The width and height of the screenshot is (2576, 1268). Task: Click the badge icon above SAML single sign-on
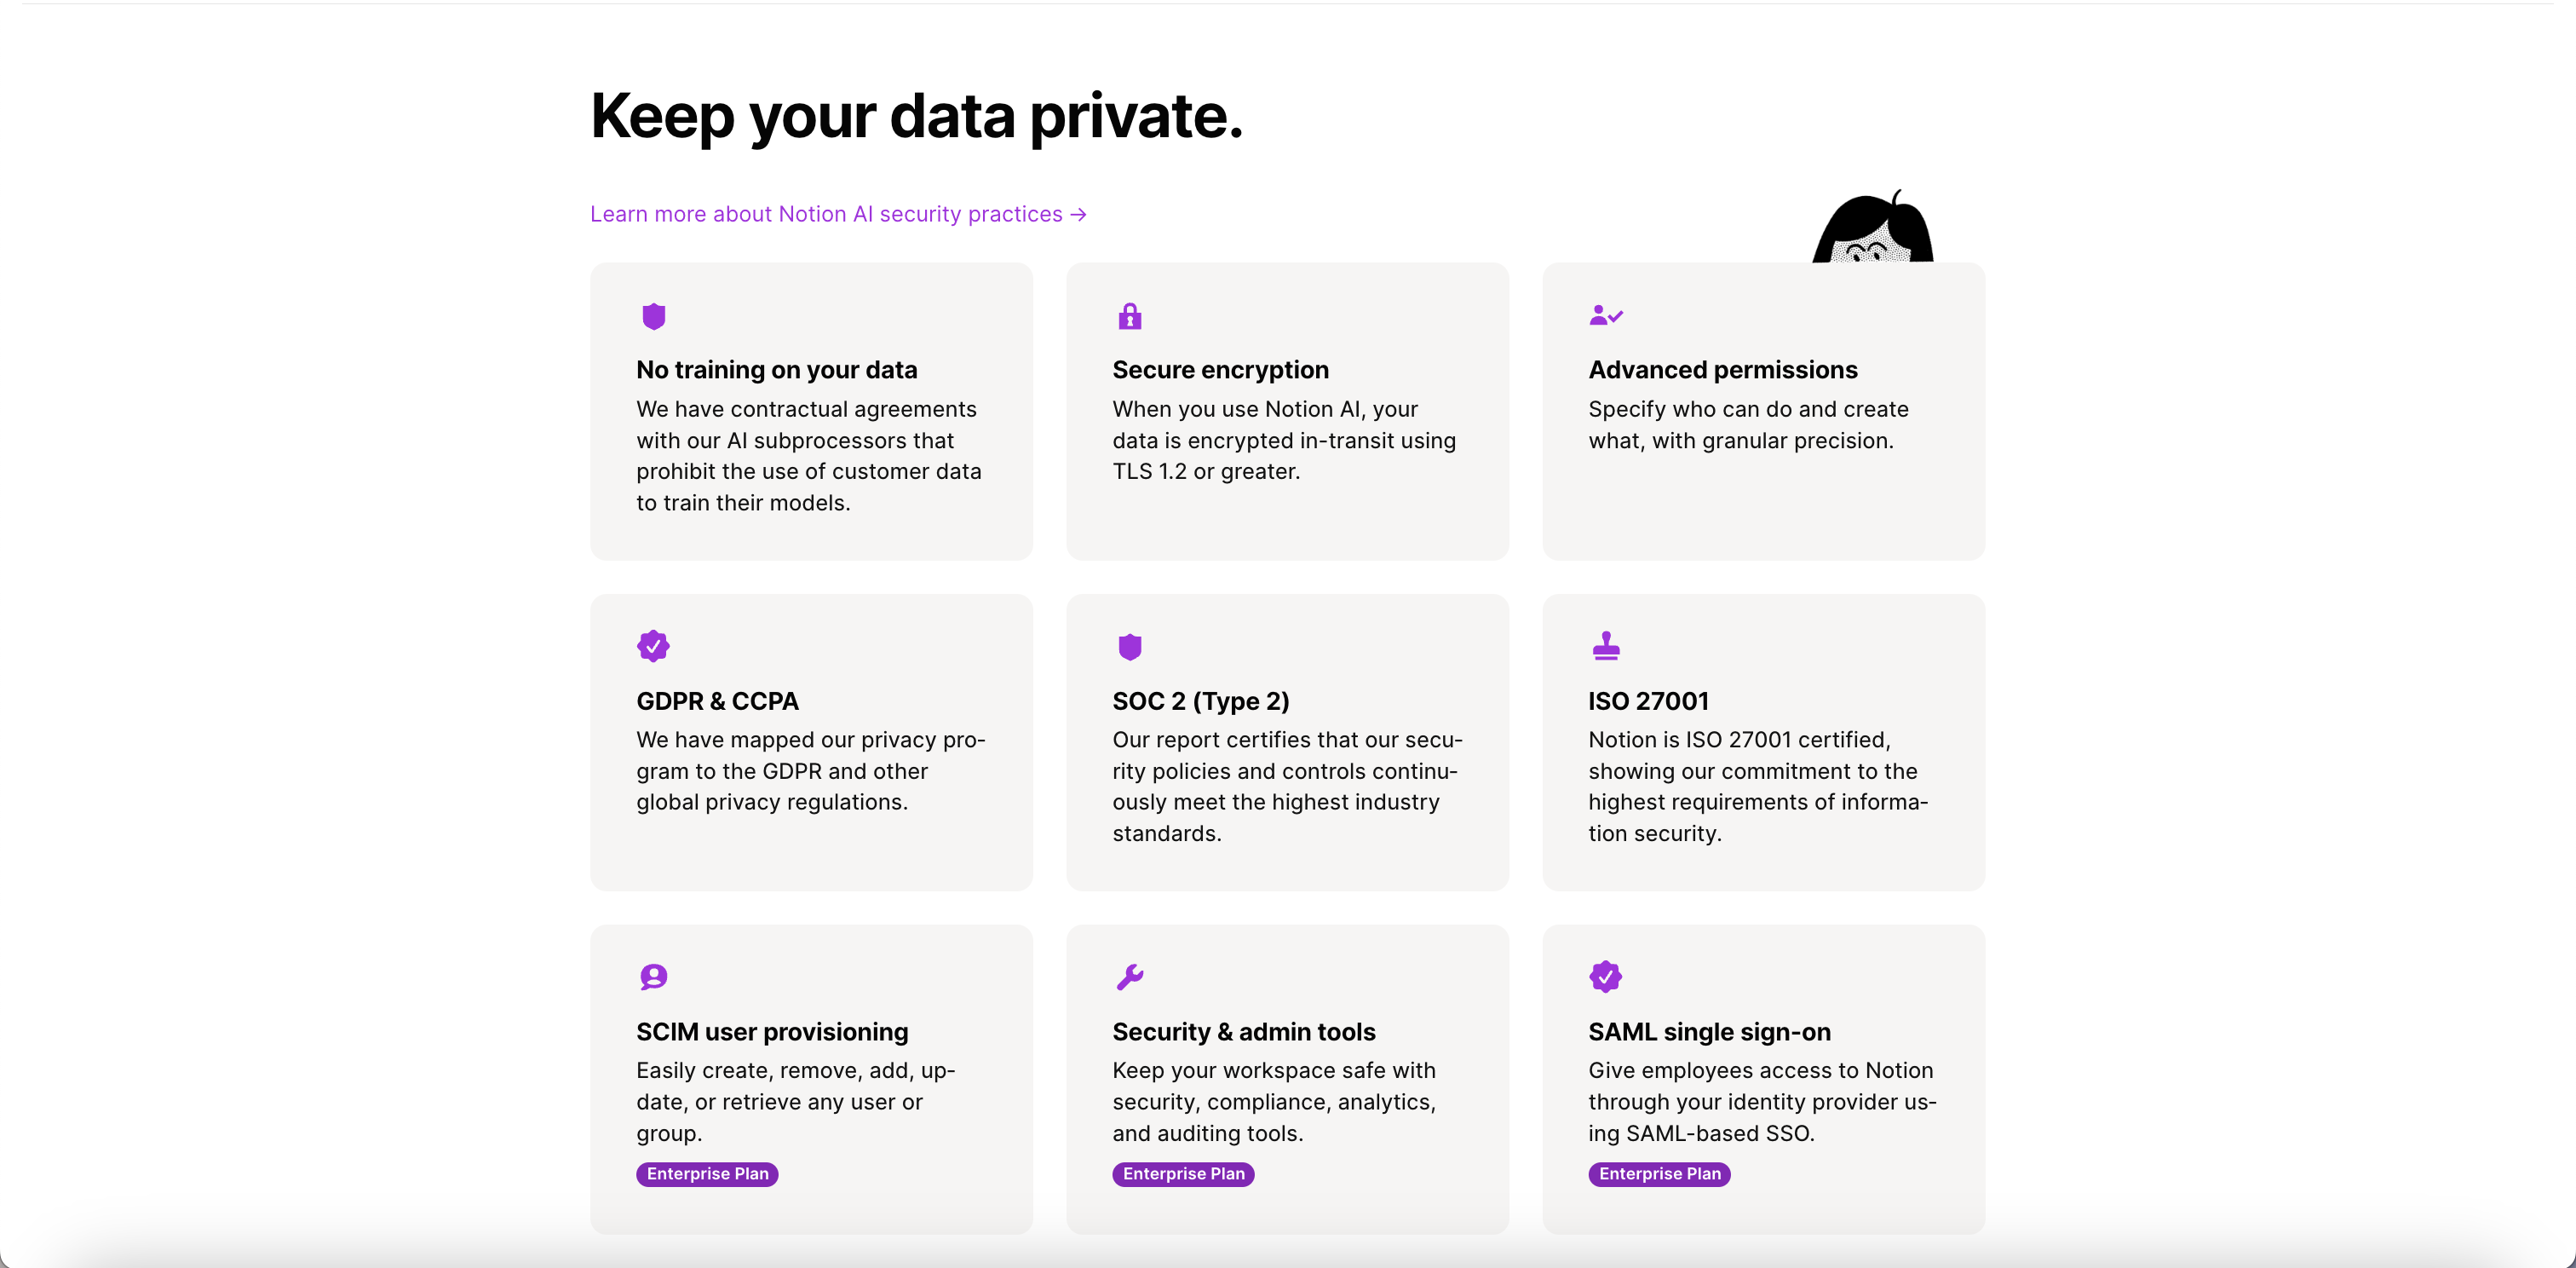coord(1605,977)
